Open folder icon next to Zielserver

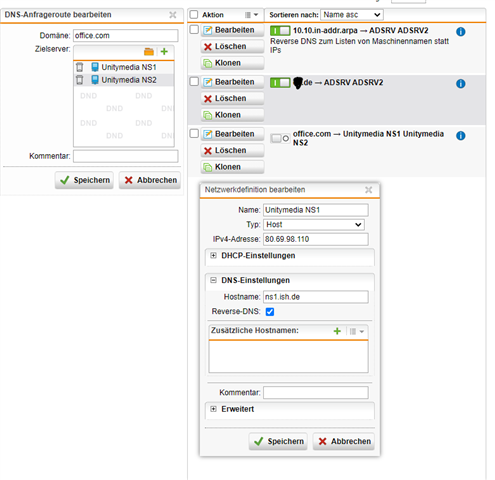click(149, 52)
